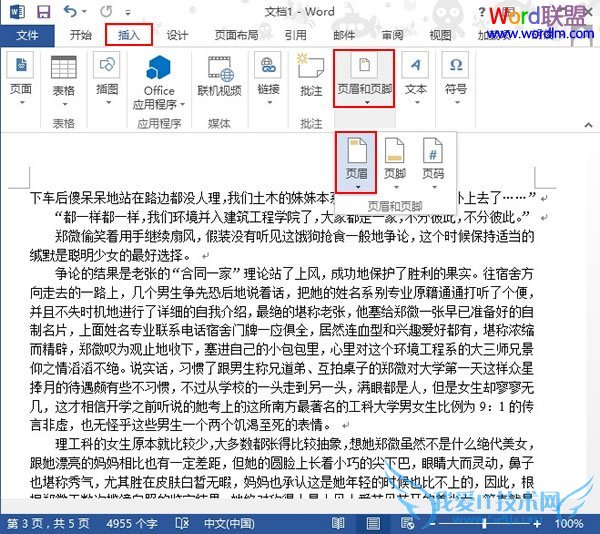Click the 页眉和页脚 (Header & Footer) ribbon button
The width and height of the screenshot is (600, 534).
[x=364, y=78]
